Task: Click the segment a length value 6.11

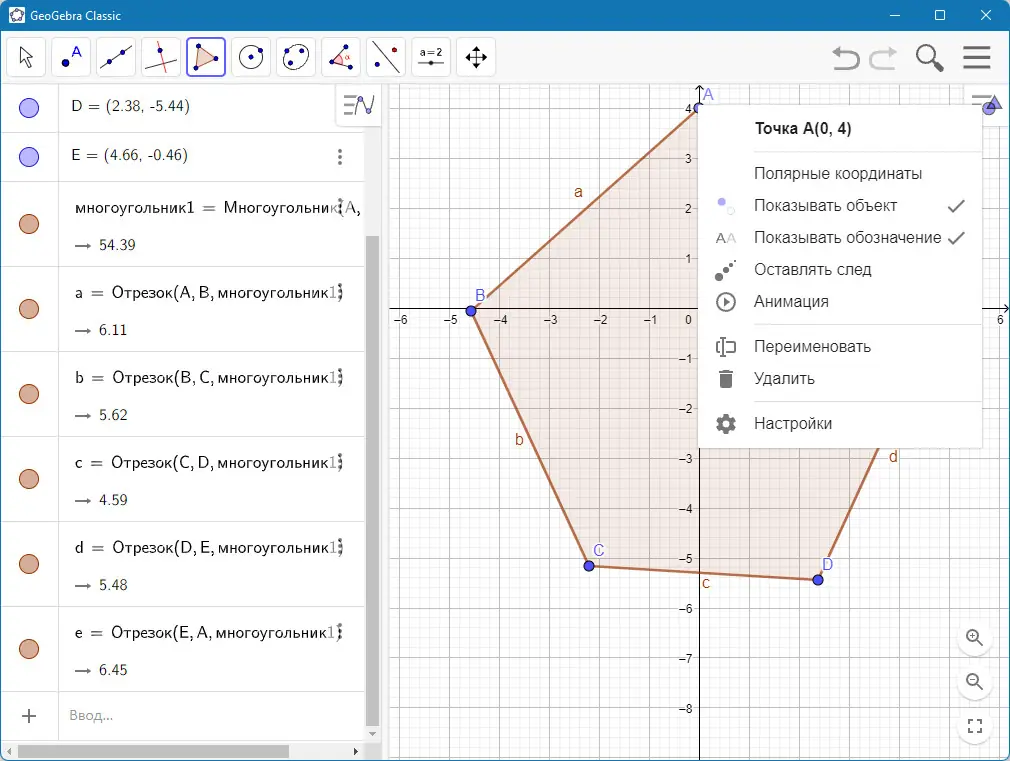Action: coord(113,330)
